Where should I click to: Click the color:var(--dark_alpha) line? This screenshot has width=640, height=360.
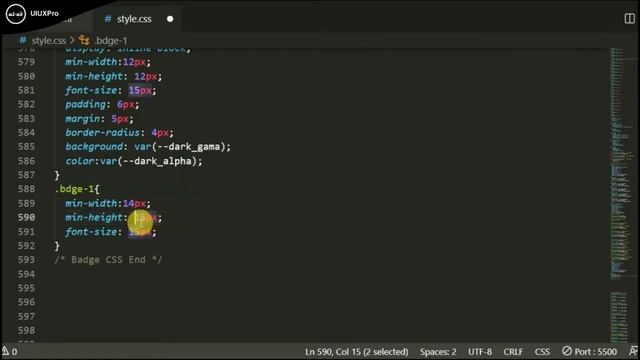pos(134,161)
